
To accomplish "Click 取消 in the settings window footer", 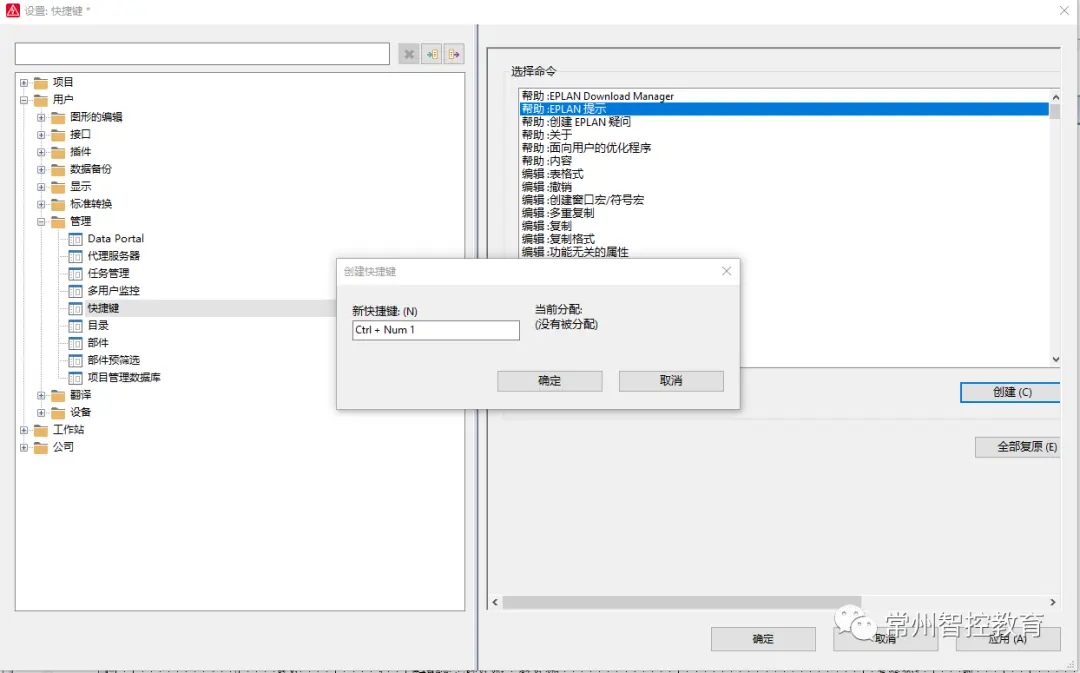I will pyautogui.click(x=886, y=639).
